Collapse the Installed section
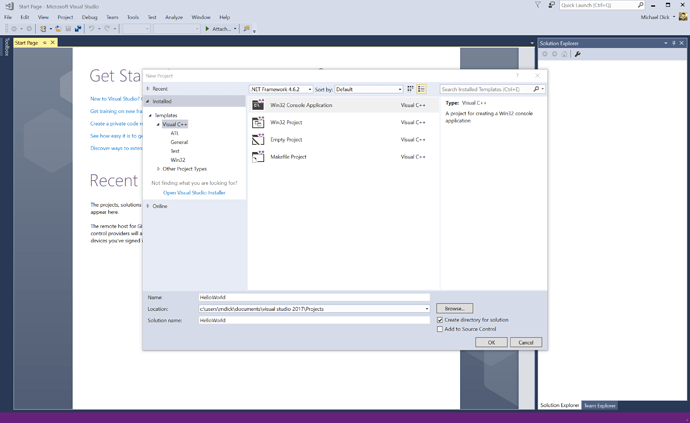Viewport: 690px width, 423px height. coord(148,101)
